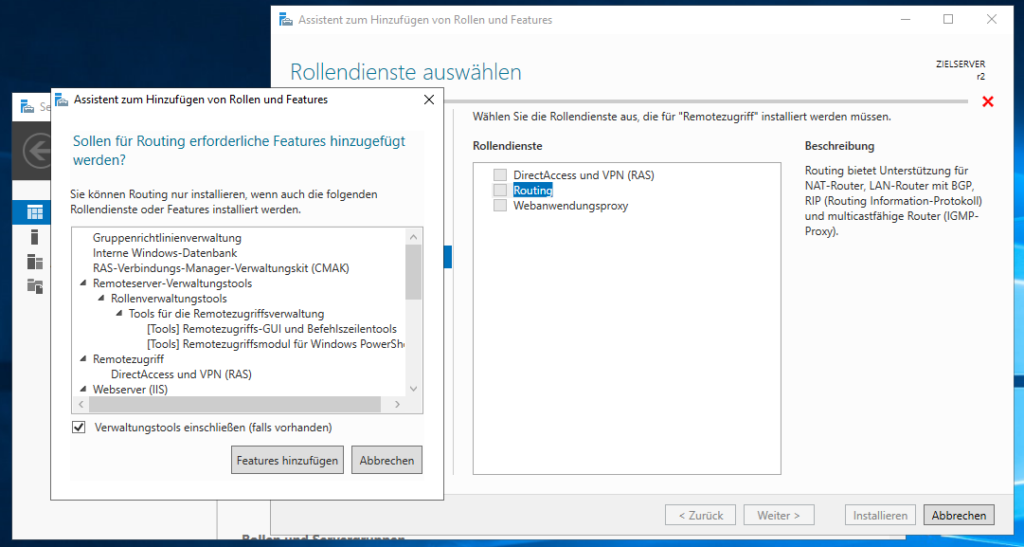Click horizontal scroll left arrow in feature list
This screenshot has width=1024, height=547.
[x=81, y=405]
